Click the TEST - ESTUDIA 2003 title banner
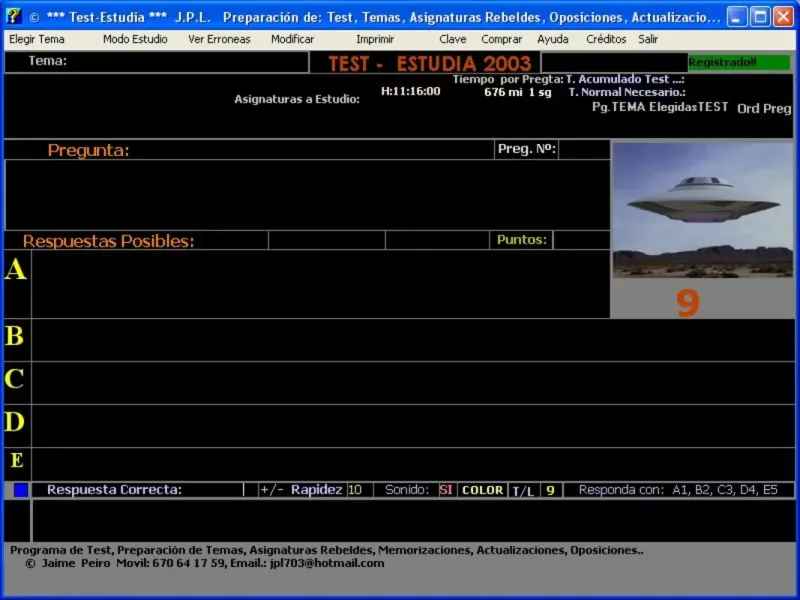Screen dimensions: 800x600 [429, 63]
